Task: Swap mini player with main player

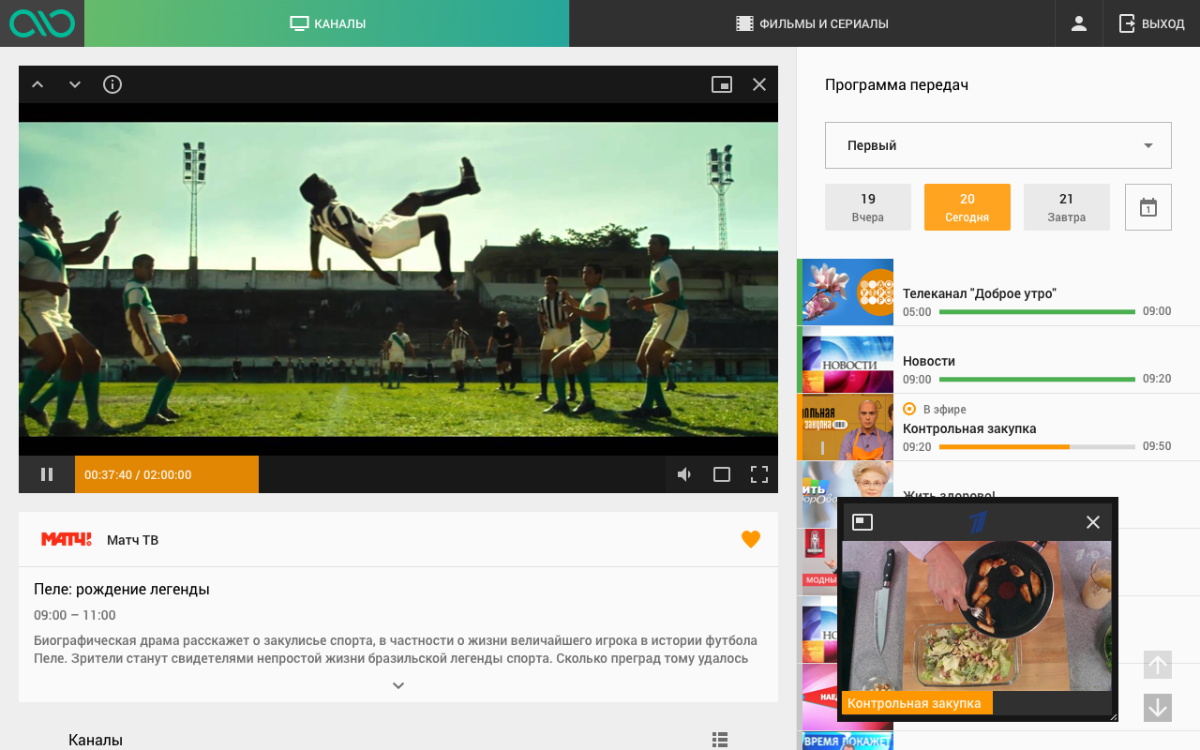Action: [862, 522]
